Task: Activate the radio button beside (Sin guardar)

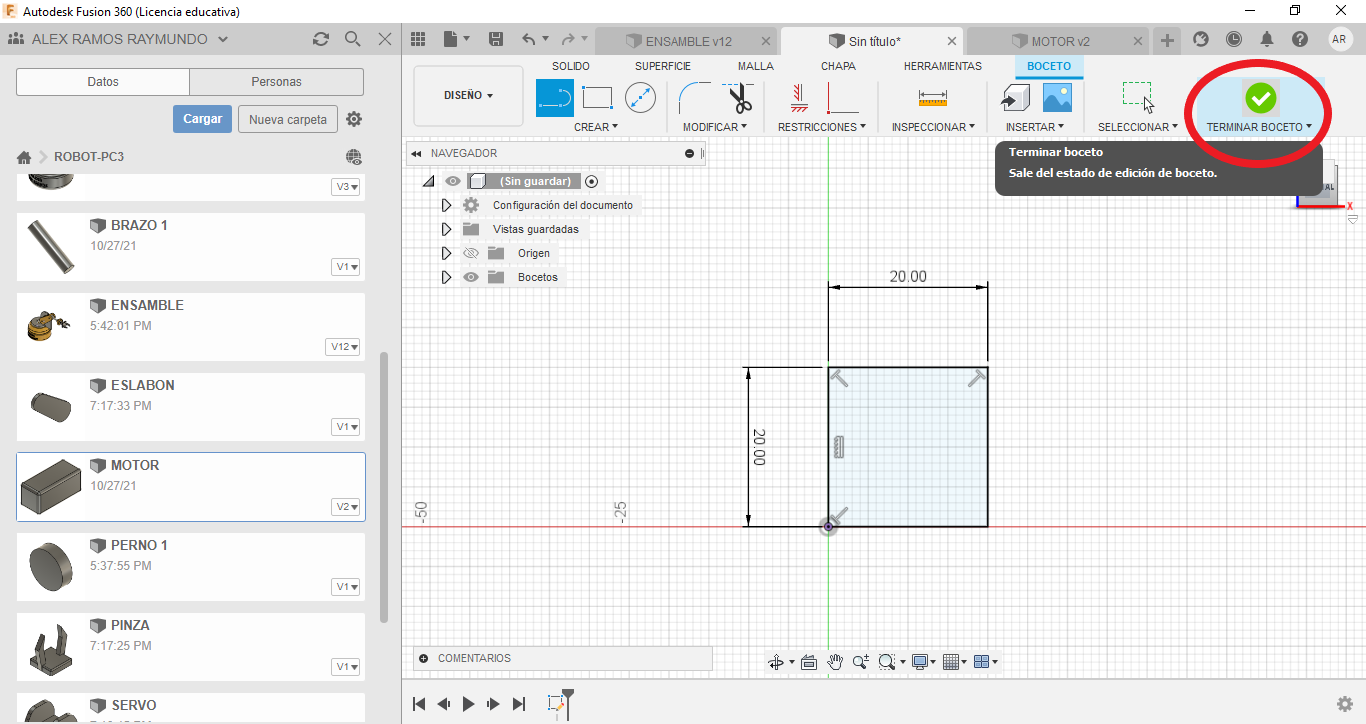Action: (592, 181)
